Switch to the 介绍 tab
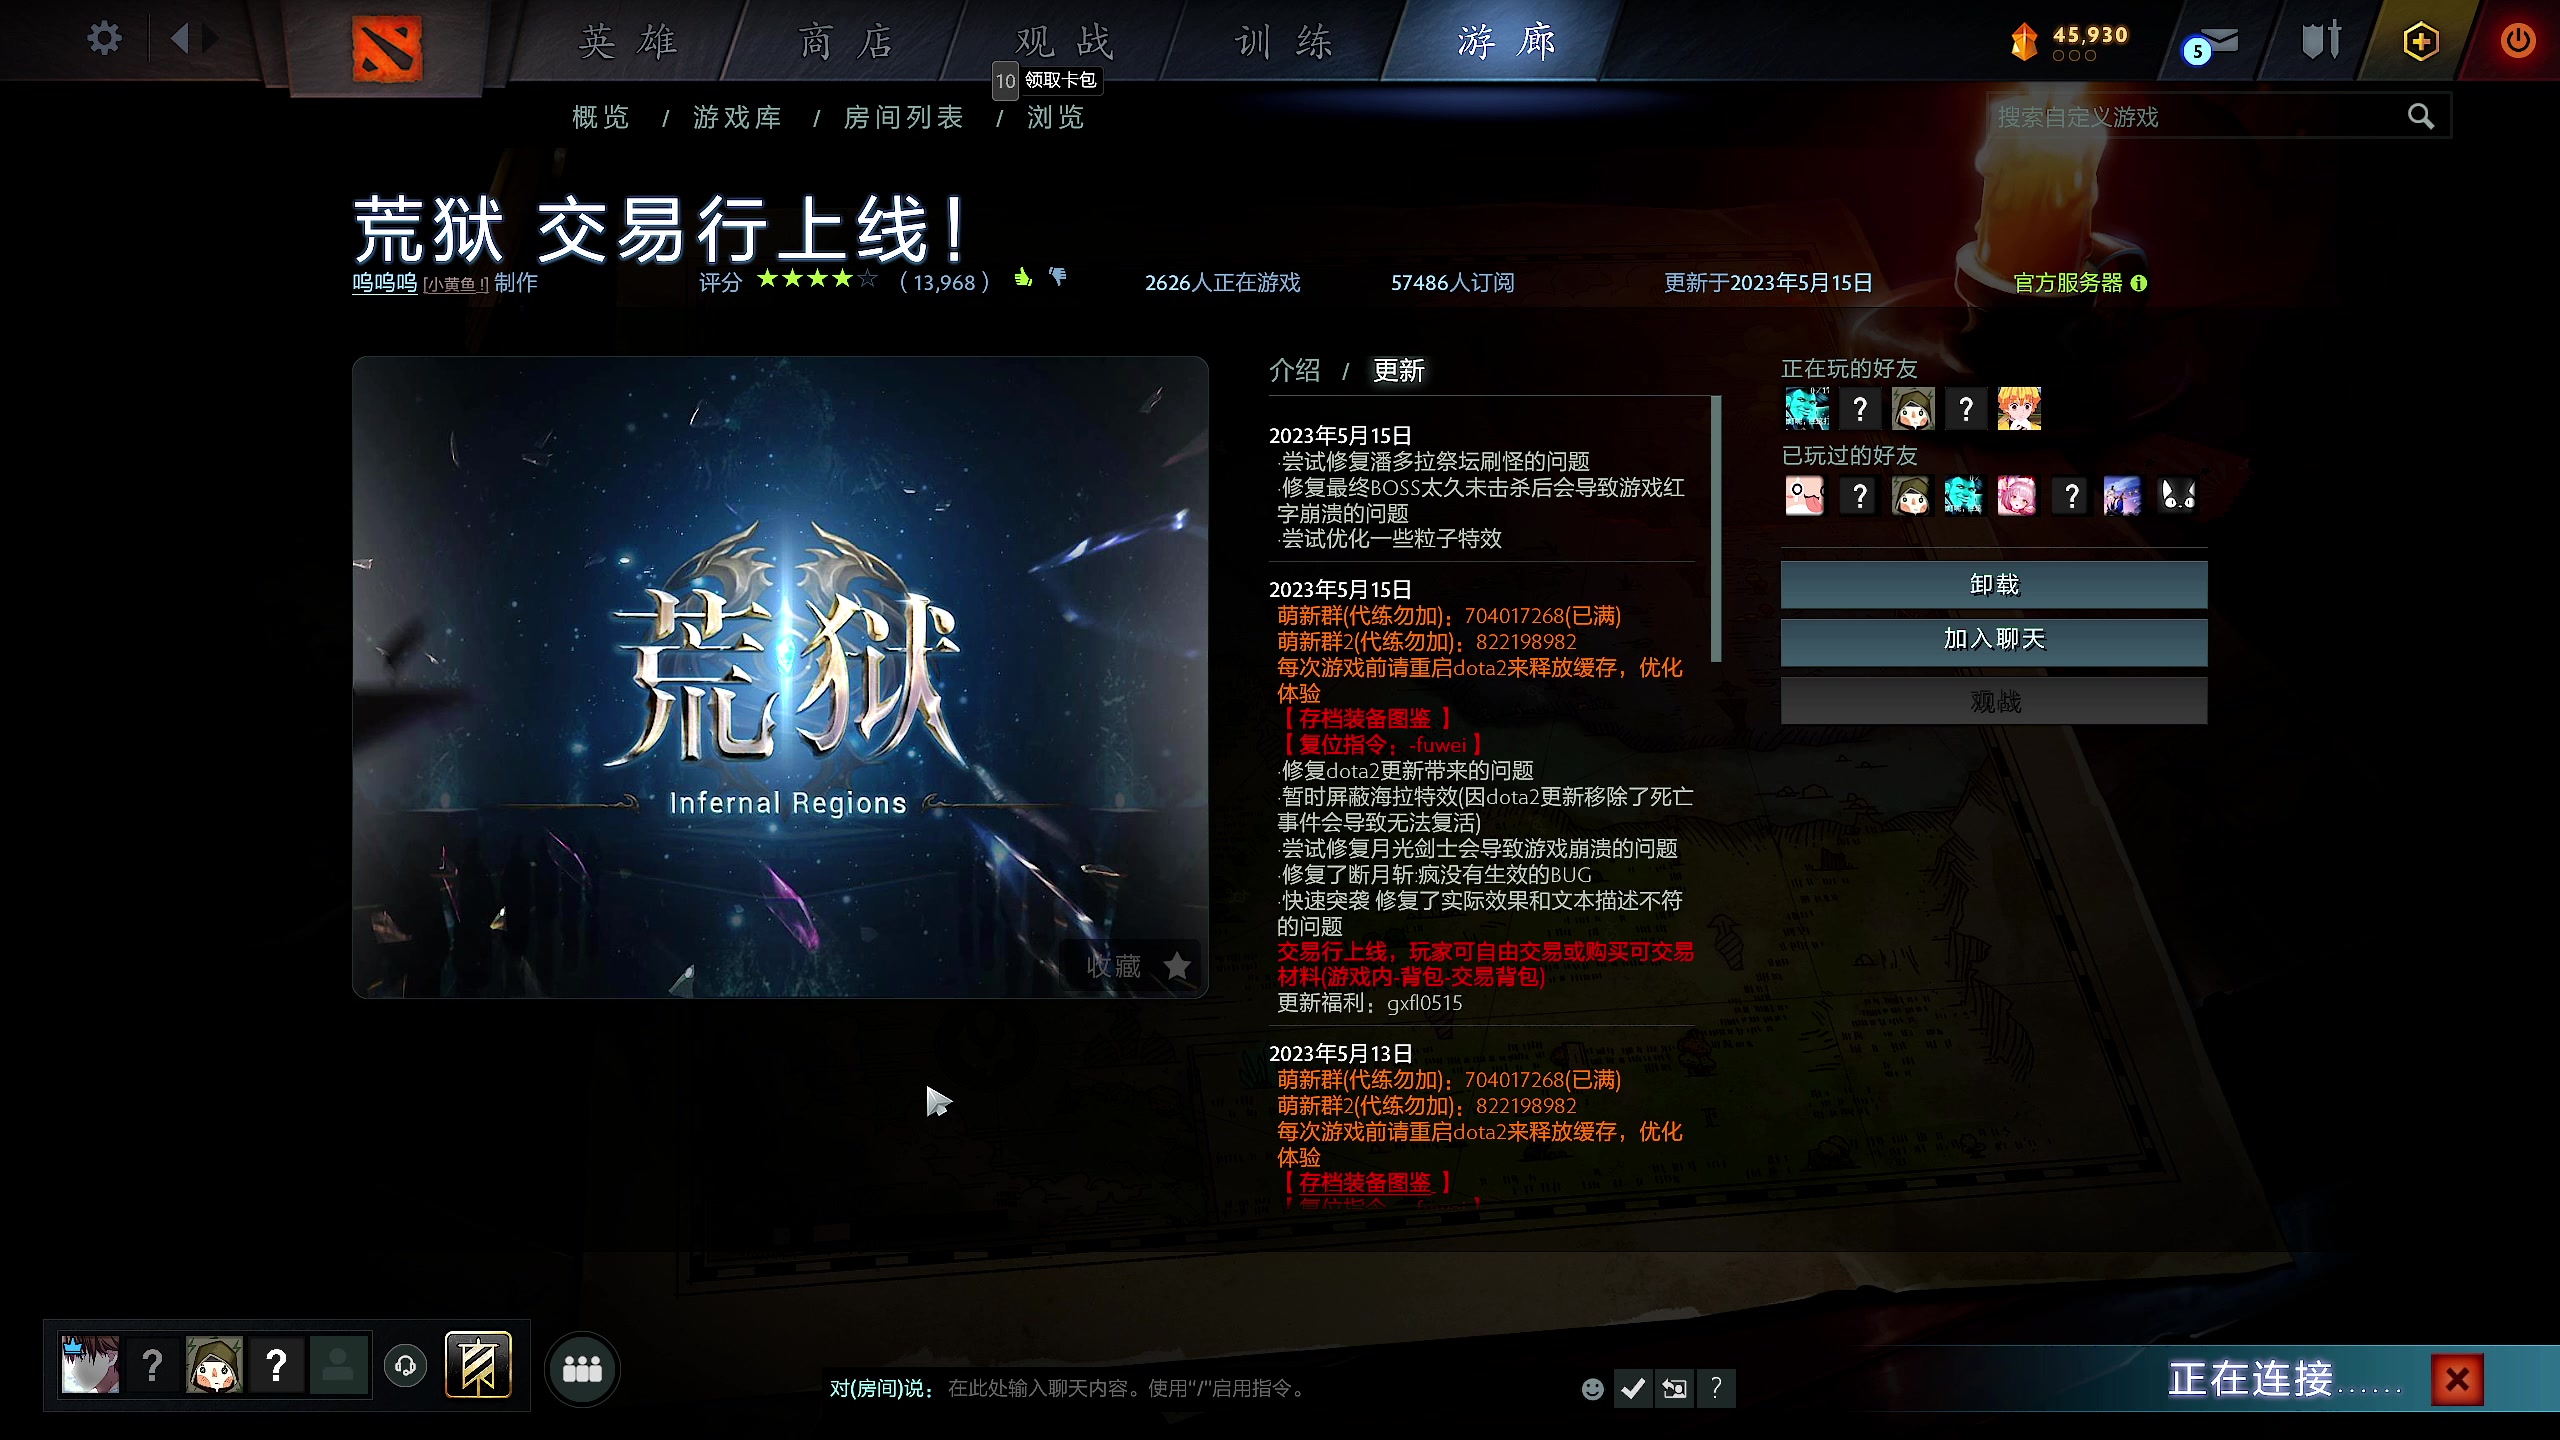The image size is (2560, 1440). point(1295,371)
